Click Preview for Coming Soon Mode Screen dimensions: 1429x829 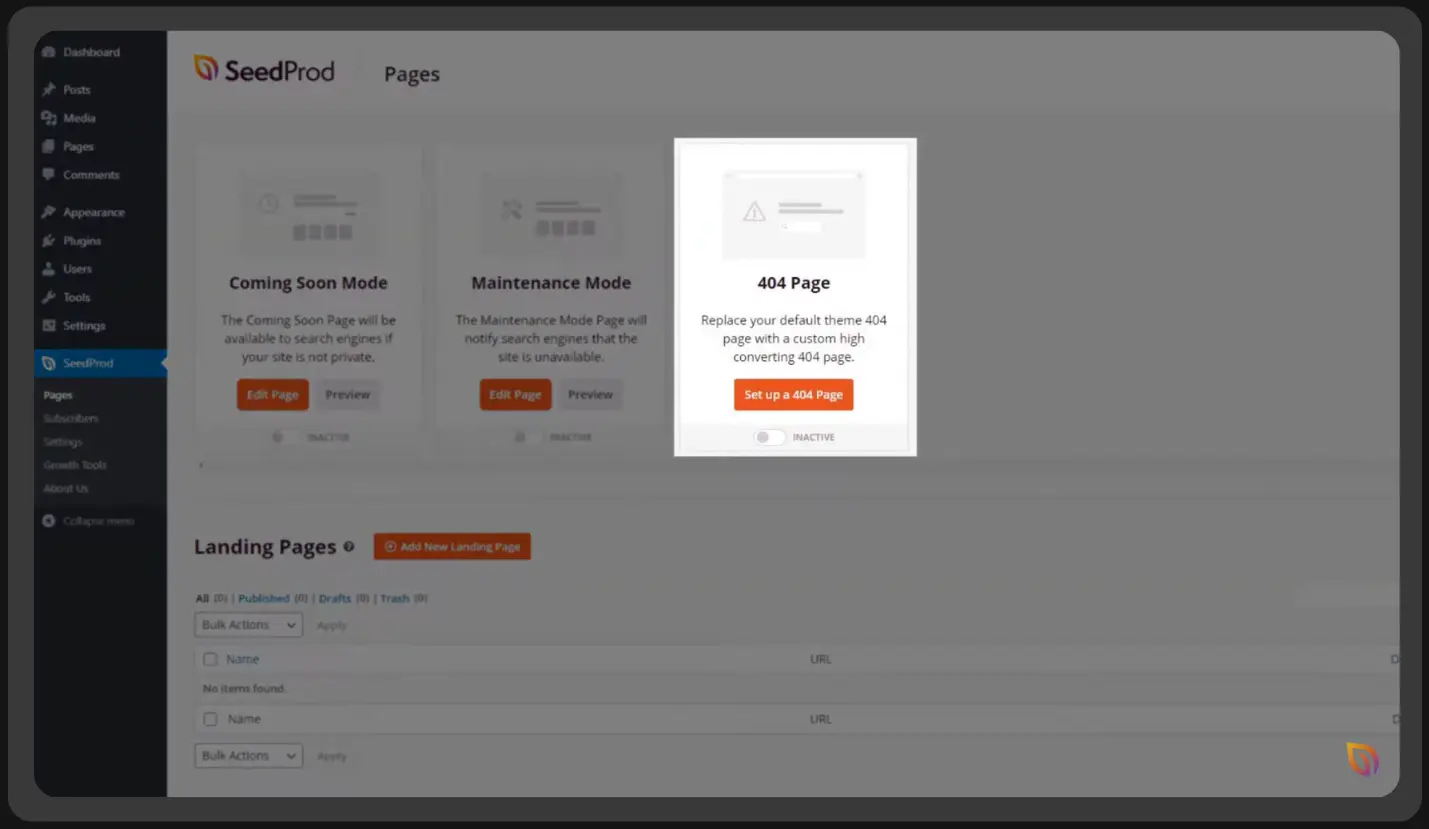[347, 395]
